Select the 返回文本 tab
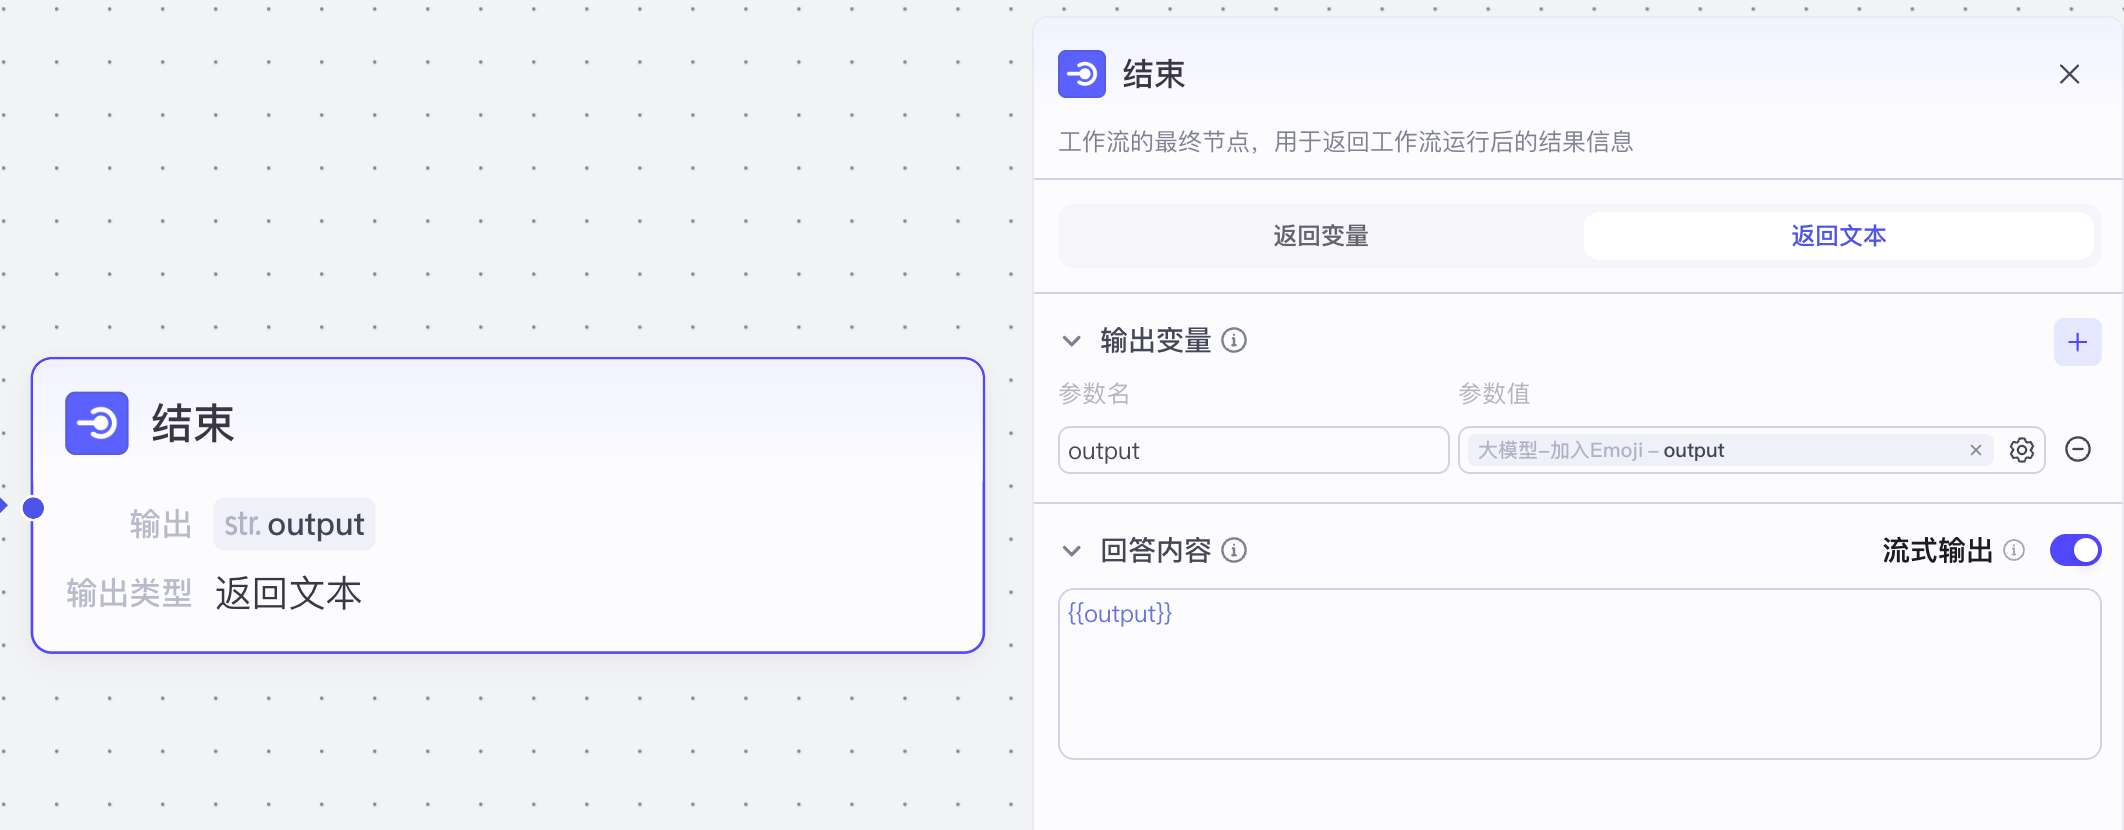This screenshot has height=830, width=2124. pos(1838,236)
